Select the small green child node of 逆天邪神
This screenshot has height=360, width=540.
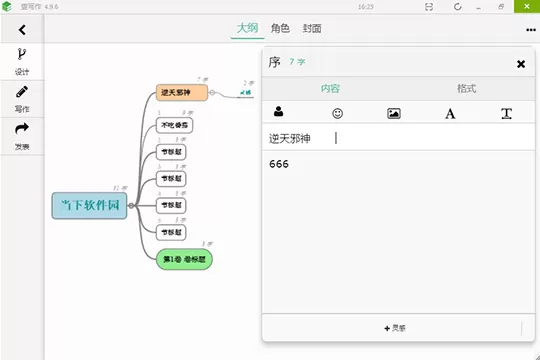(246, 93)
